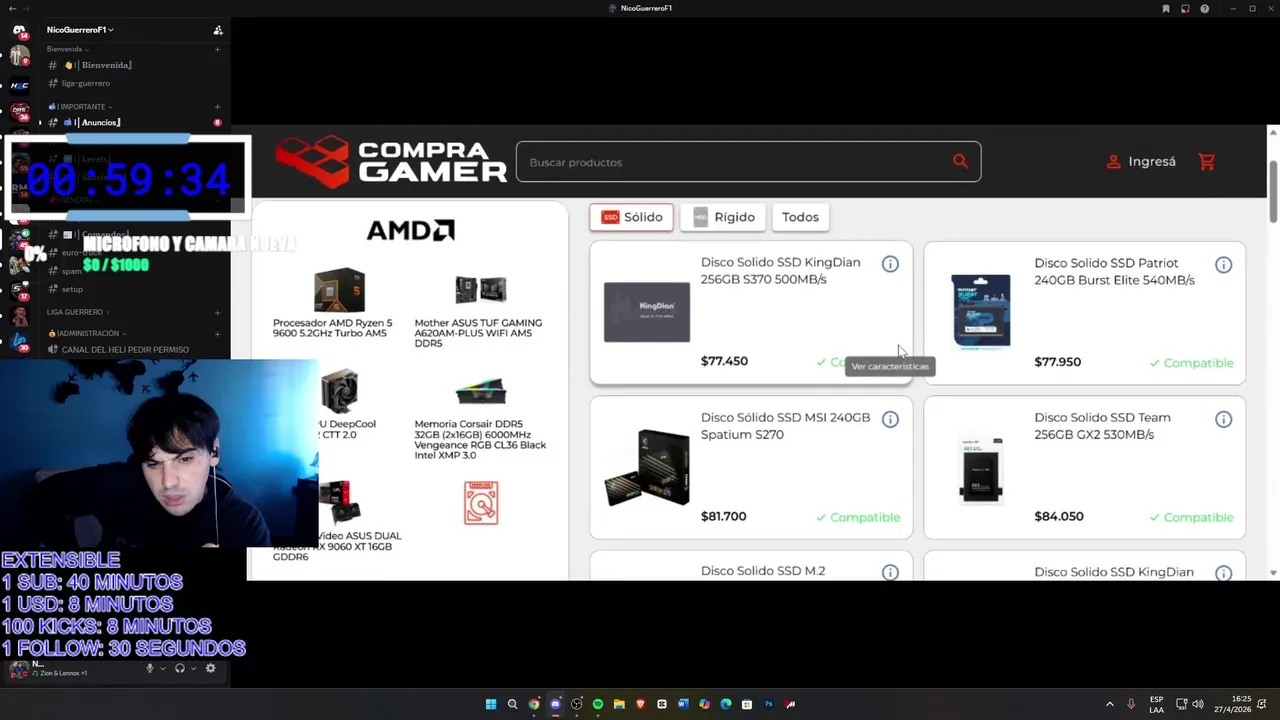Open Discord help icon in title bar
The width and height of the screenshot is (1280, 720).
point(1205,8)
